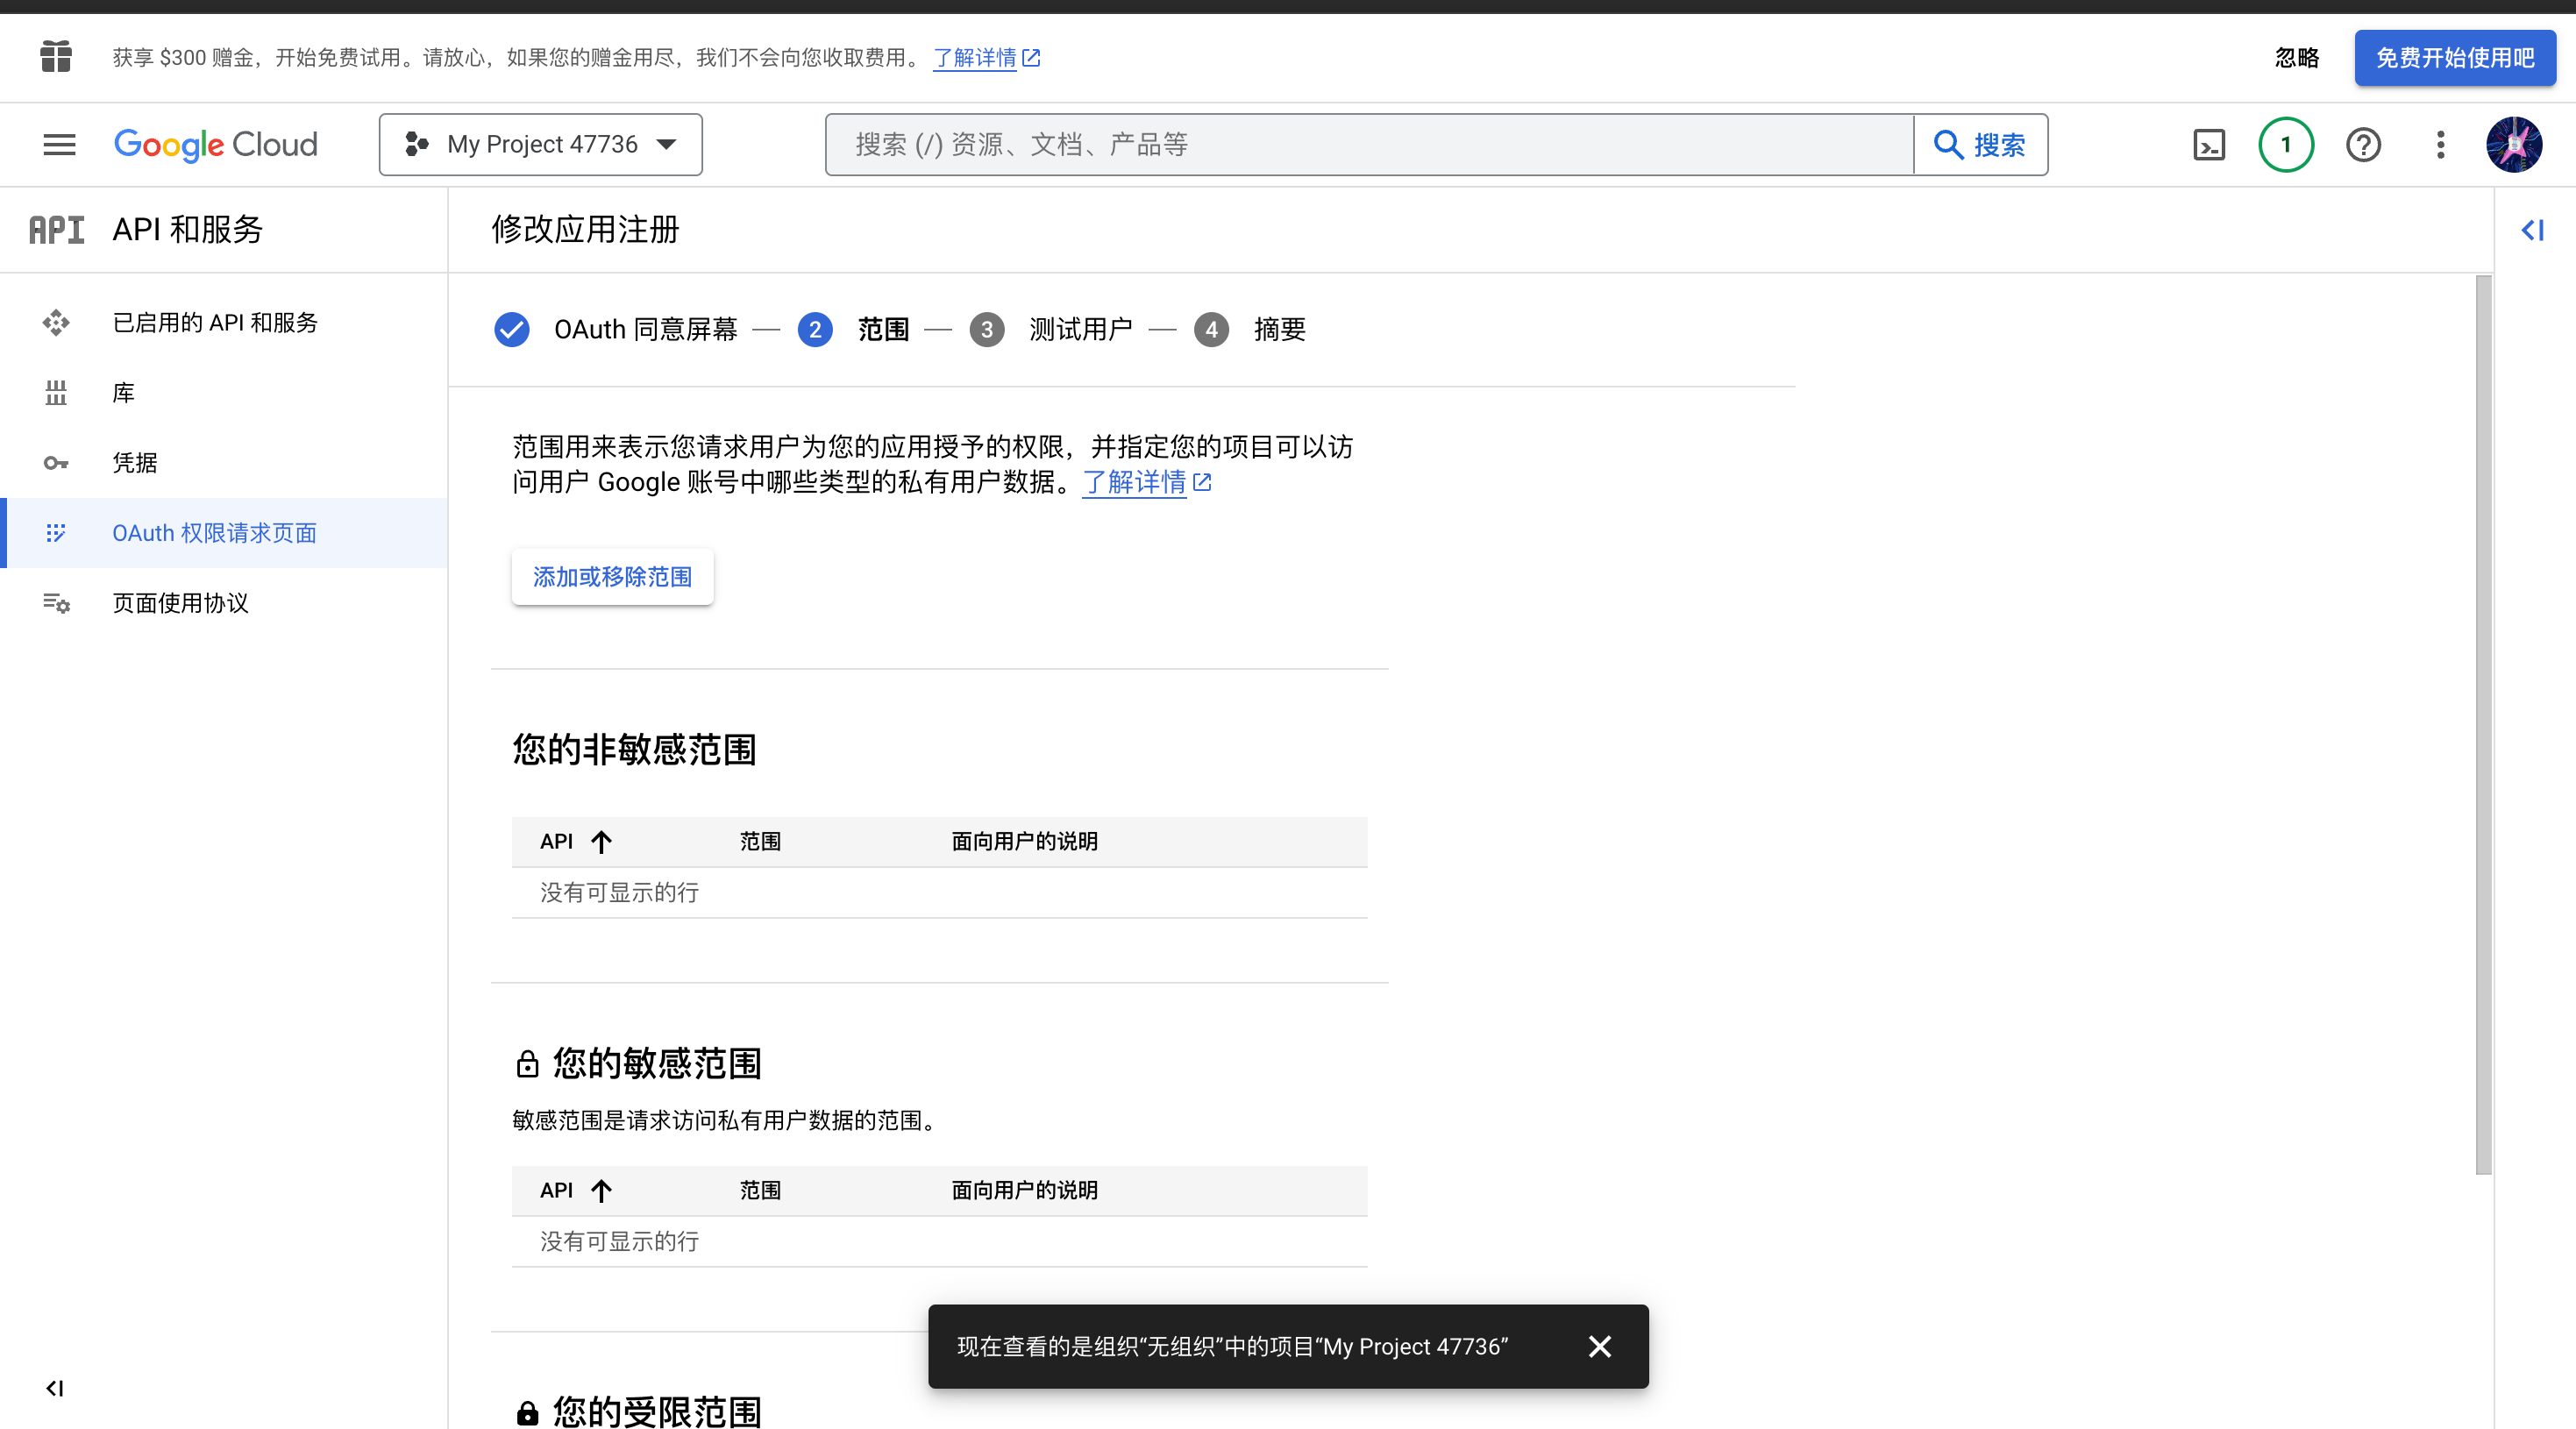
Task: Click 范围 column header in non-sensitive table
Action: coord(760,842)
